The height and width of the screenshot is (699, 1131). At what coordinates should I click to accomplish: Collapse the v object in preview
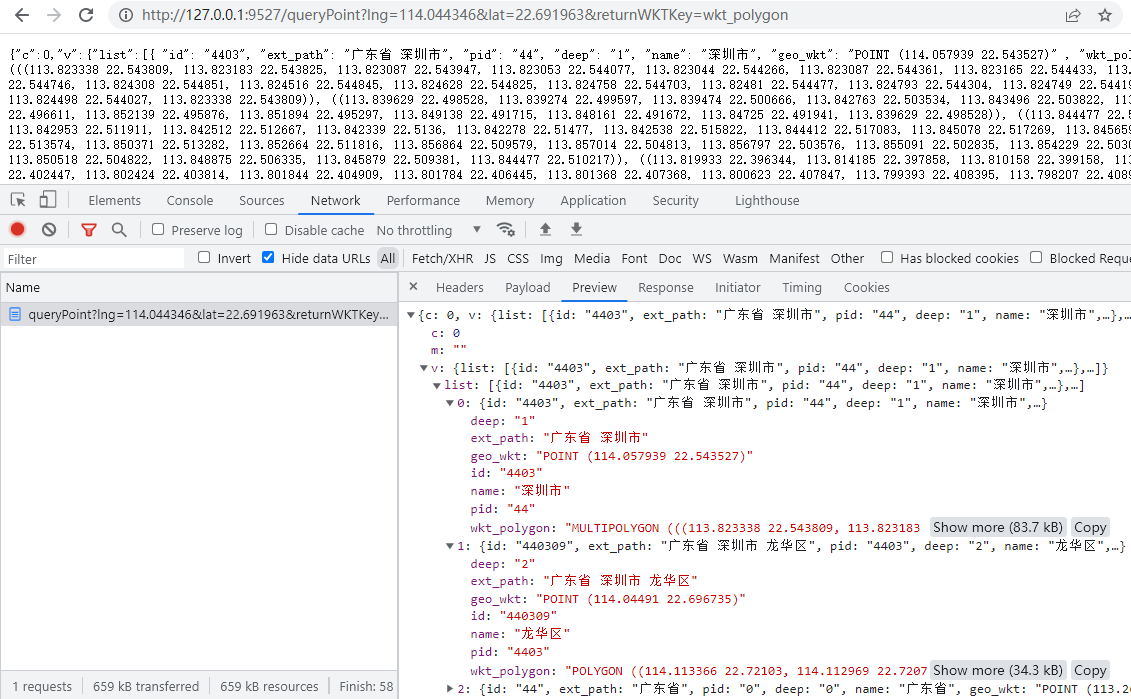point(424,368)
